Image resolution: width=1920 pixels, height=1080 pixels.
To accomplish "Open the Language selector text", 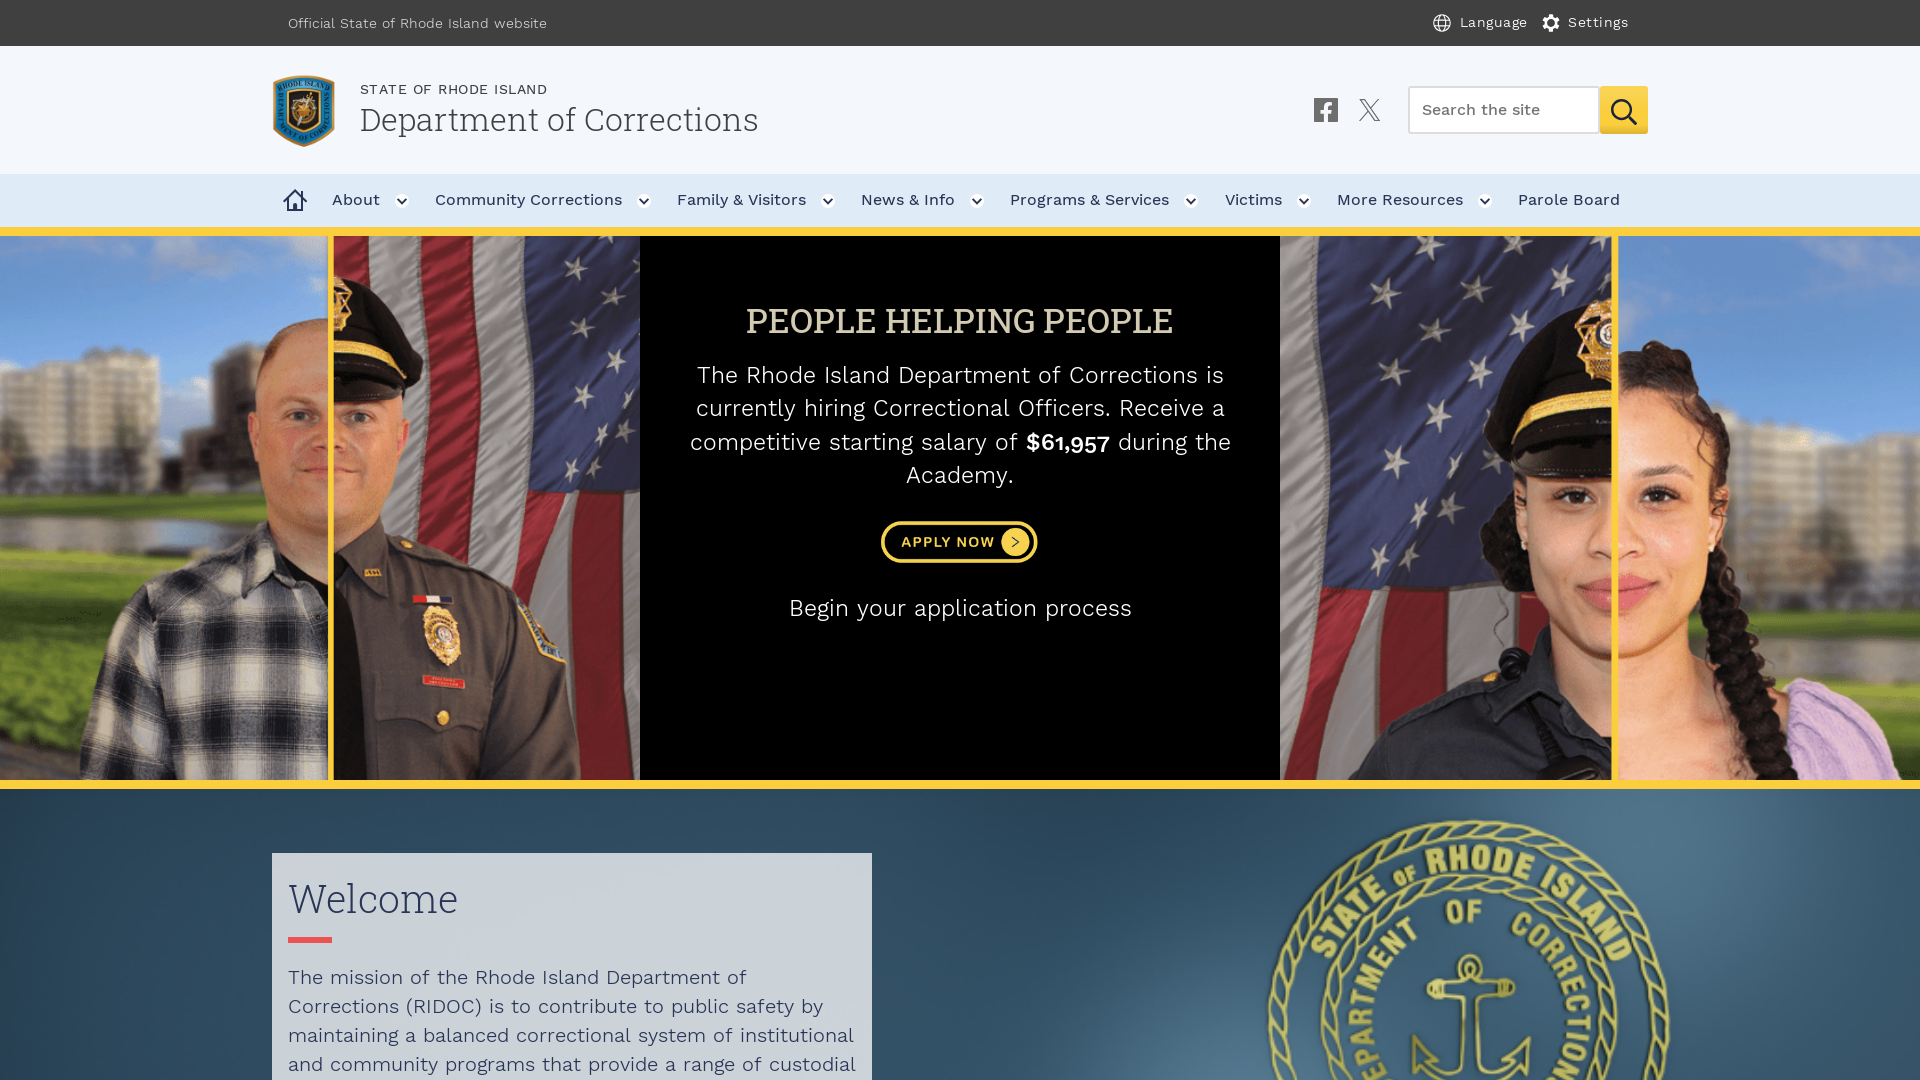I will [x=1493, y=23].
